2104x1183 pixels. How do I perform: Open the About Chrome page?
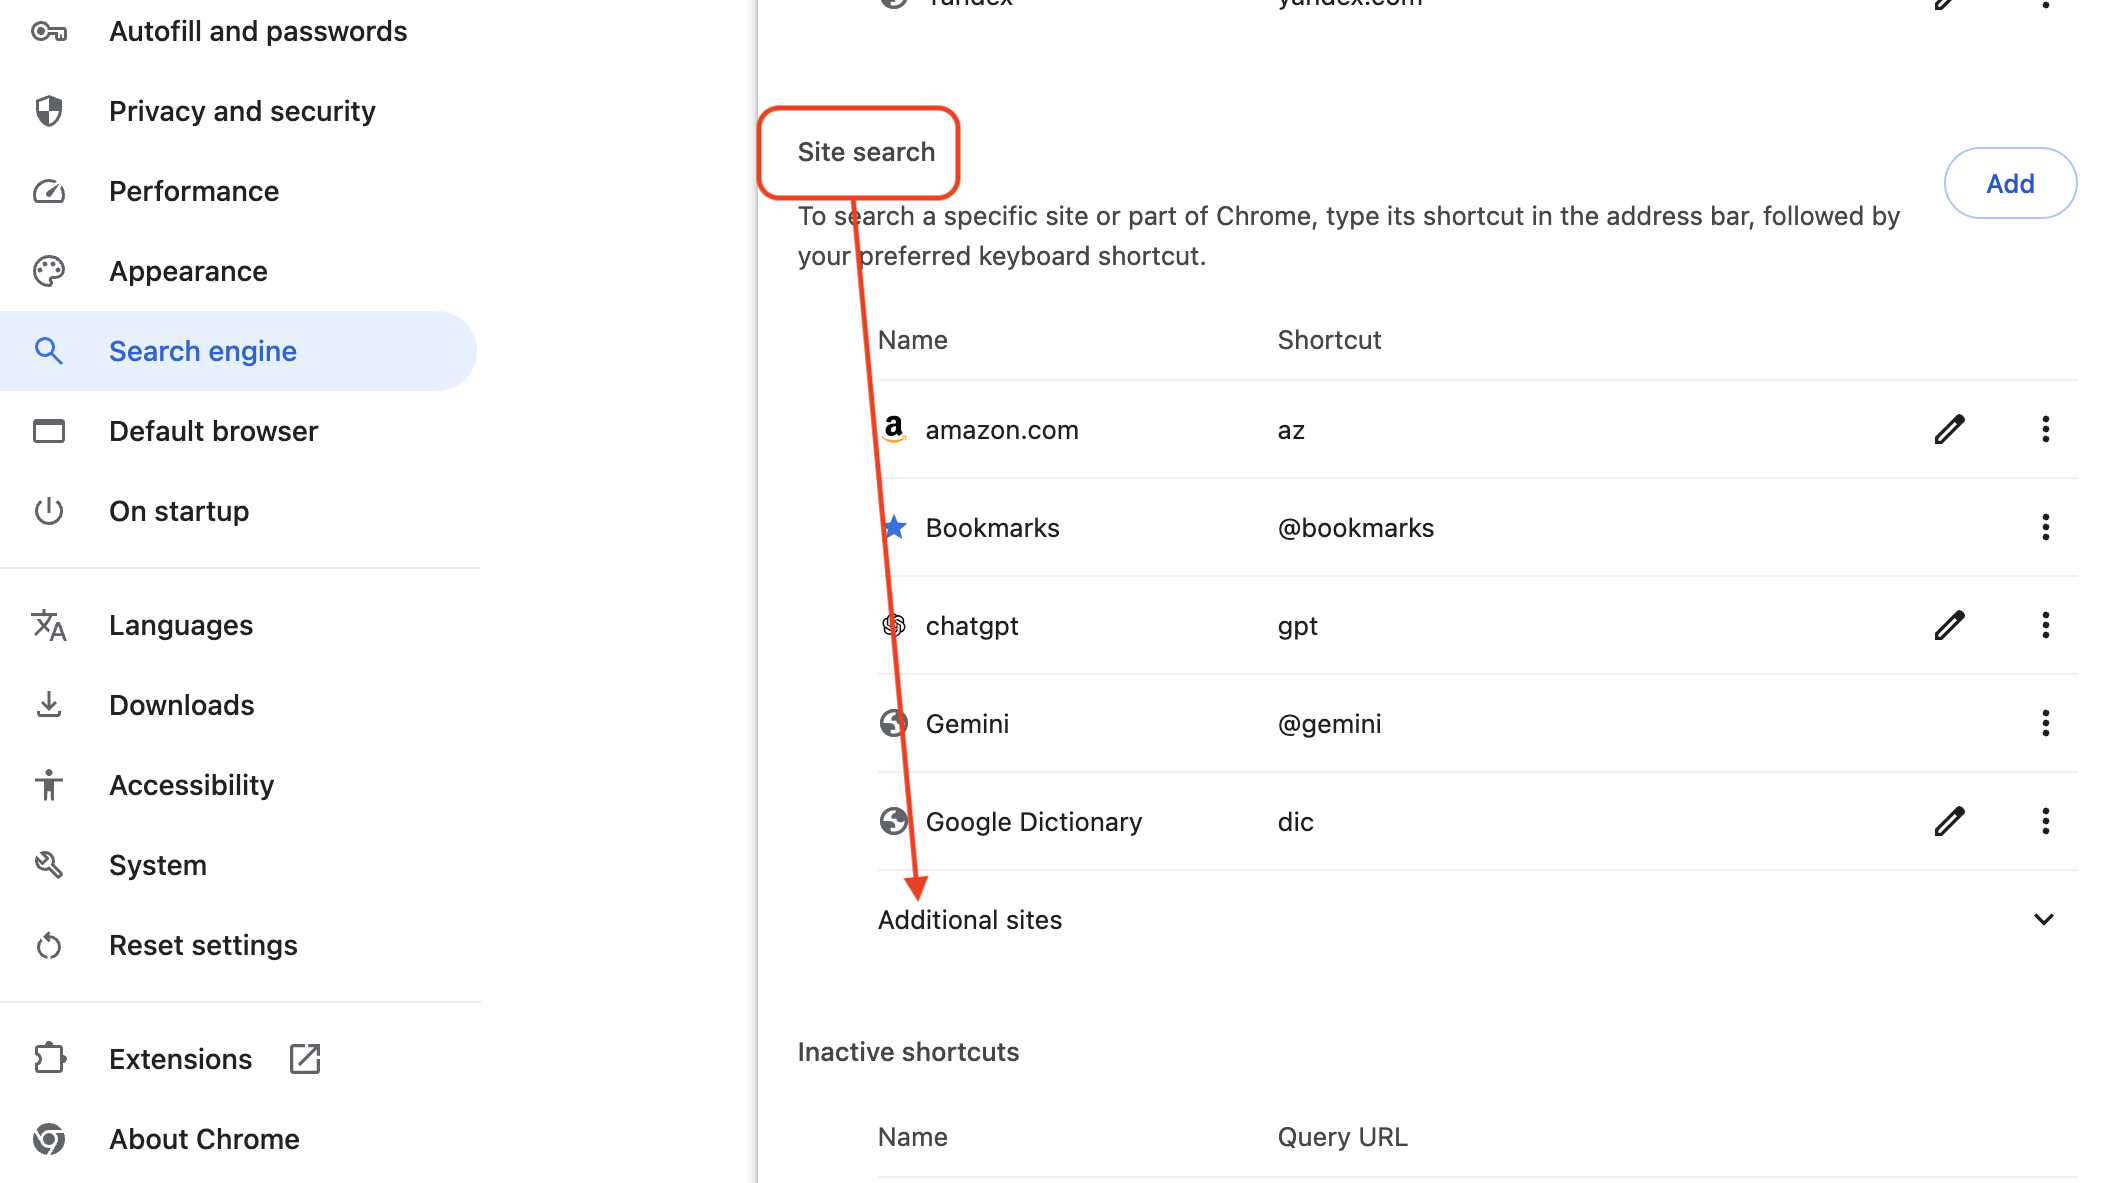click(204, 1140)
